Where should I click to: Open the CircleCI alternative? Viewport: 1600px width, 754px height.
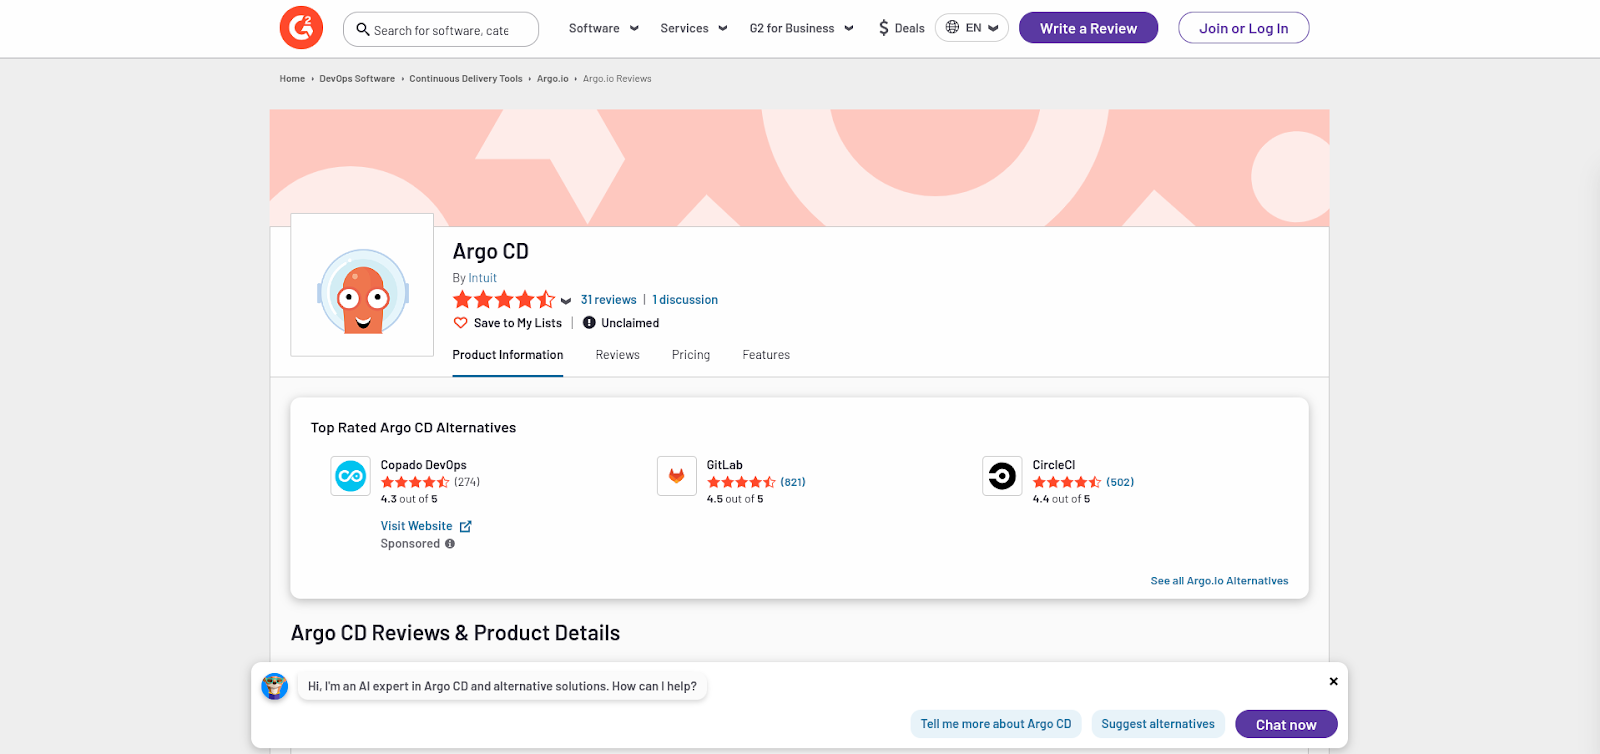coord(1053,465)
